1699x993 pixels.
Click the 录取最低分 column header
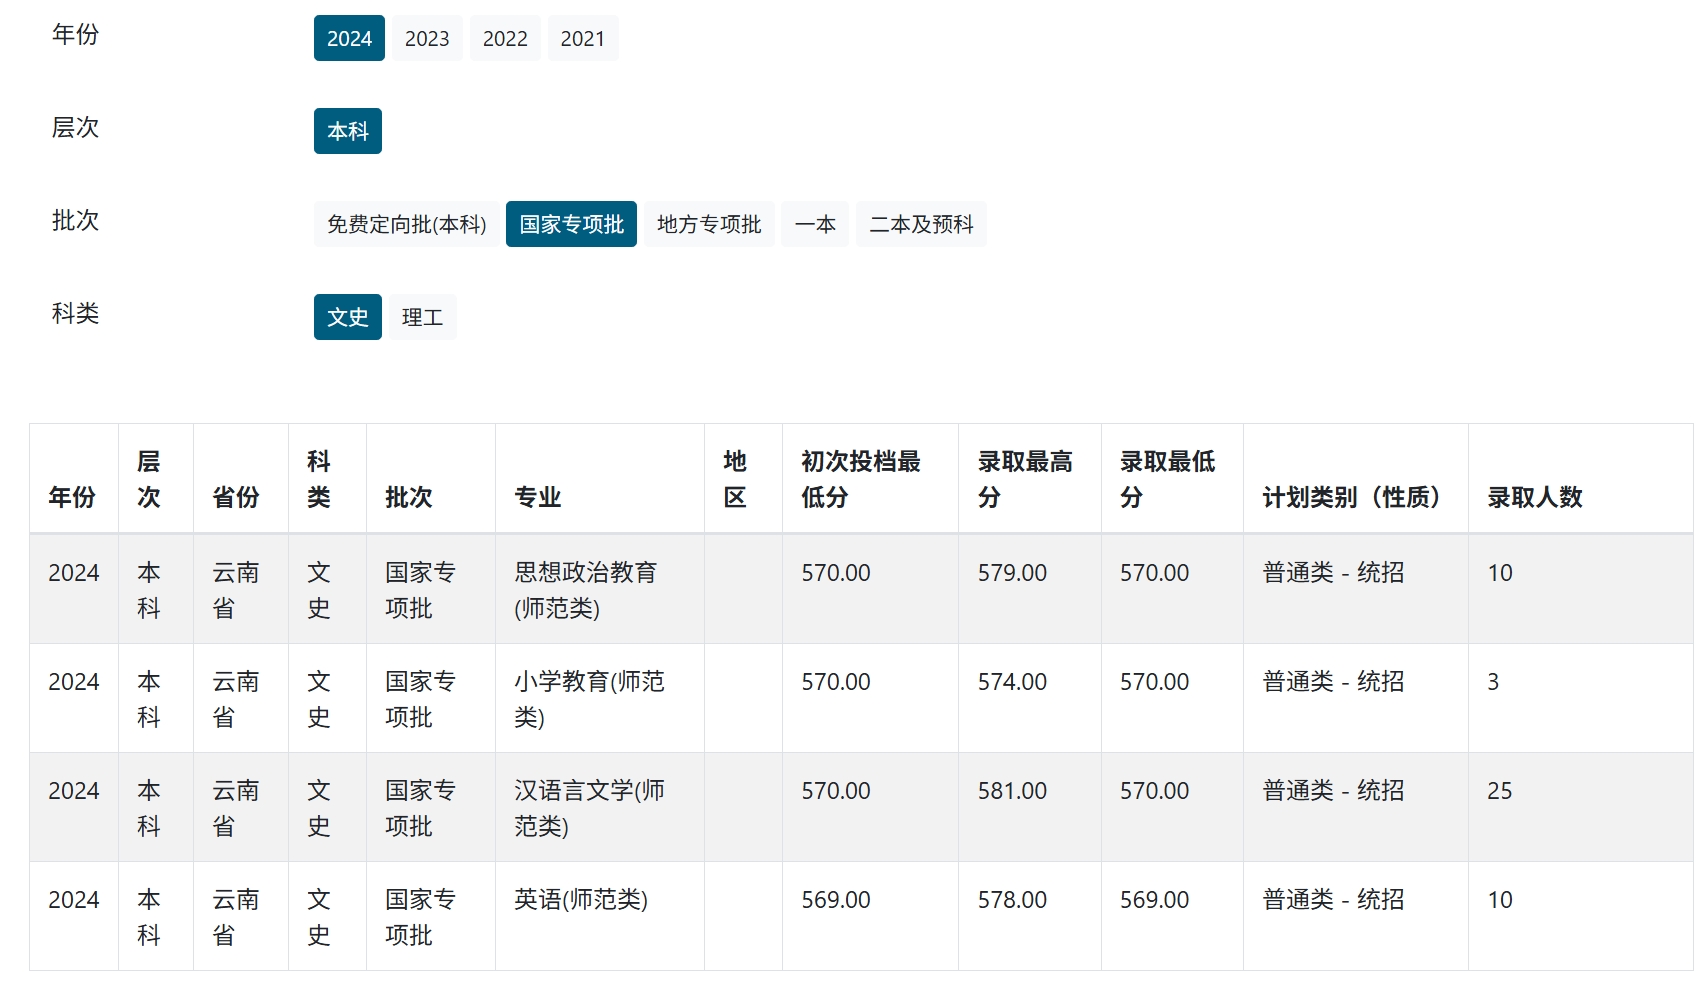1167,479
